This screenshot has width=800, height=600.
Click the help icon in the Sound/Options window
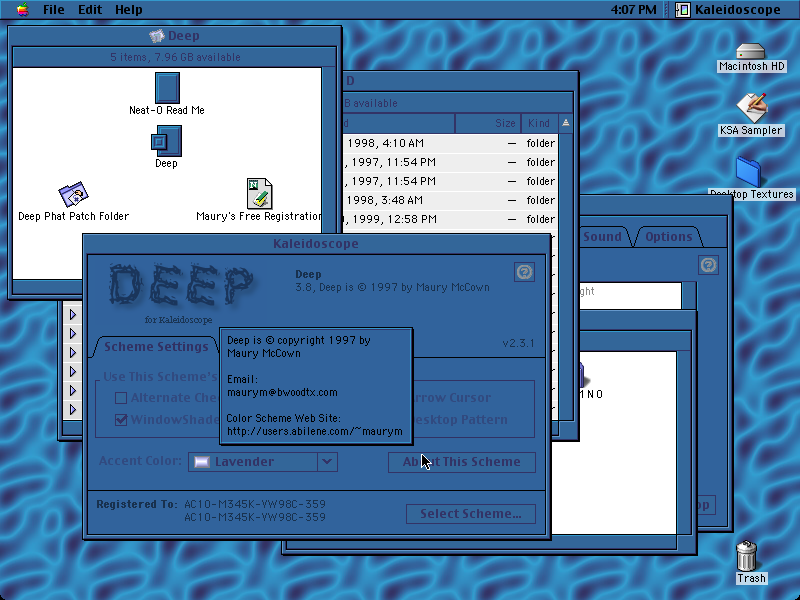tap(708, 265)
